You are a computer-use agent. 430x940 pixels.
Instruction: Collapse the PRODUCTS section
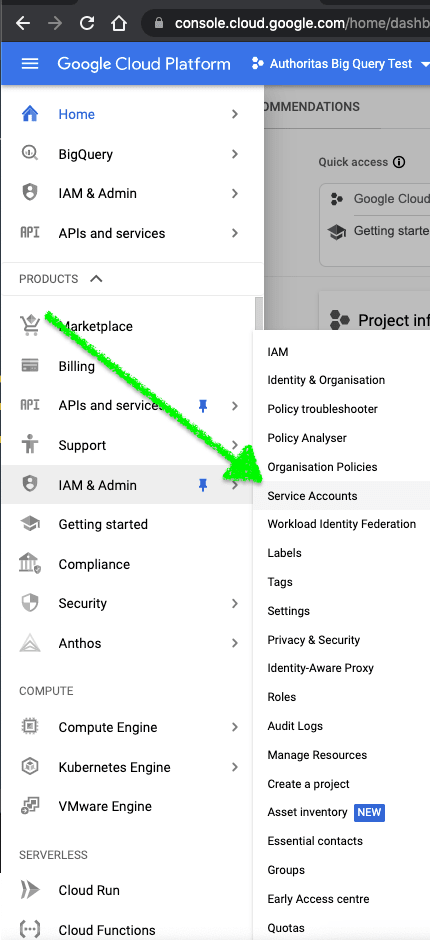click(96, 279)
